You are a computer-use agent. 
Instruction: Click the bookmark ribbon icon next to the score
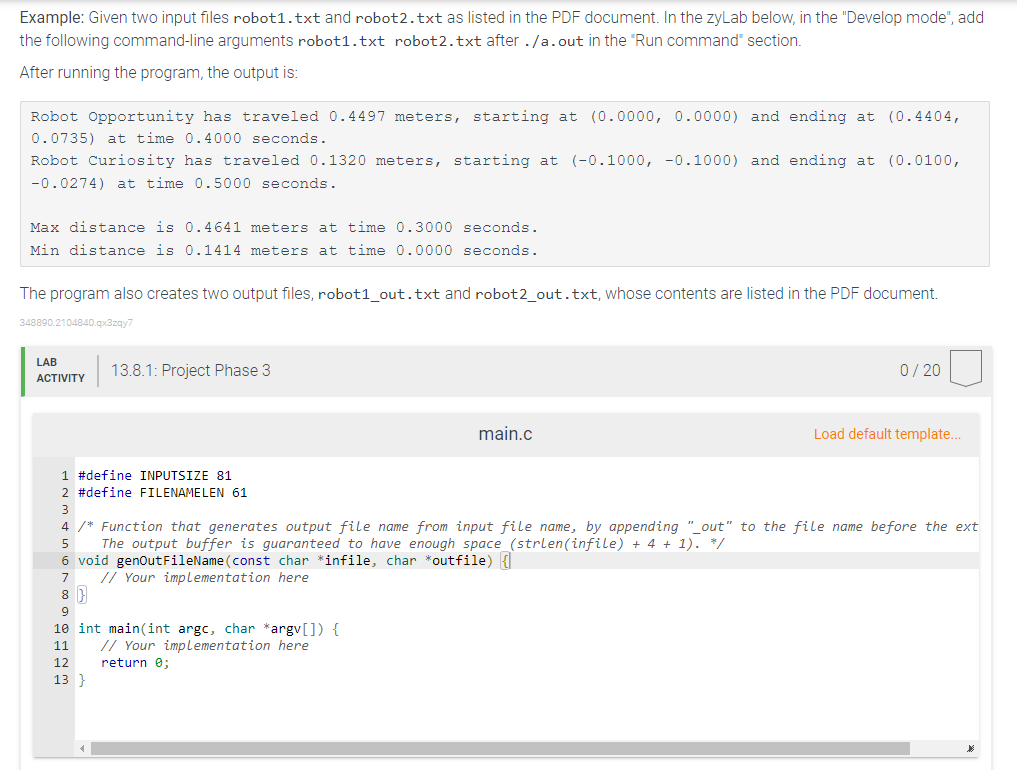(x=963, y=369)
